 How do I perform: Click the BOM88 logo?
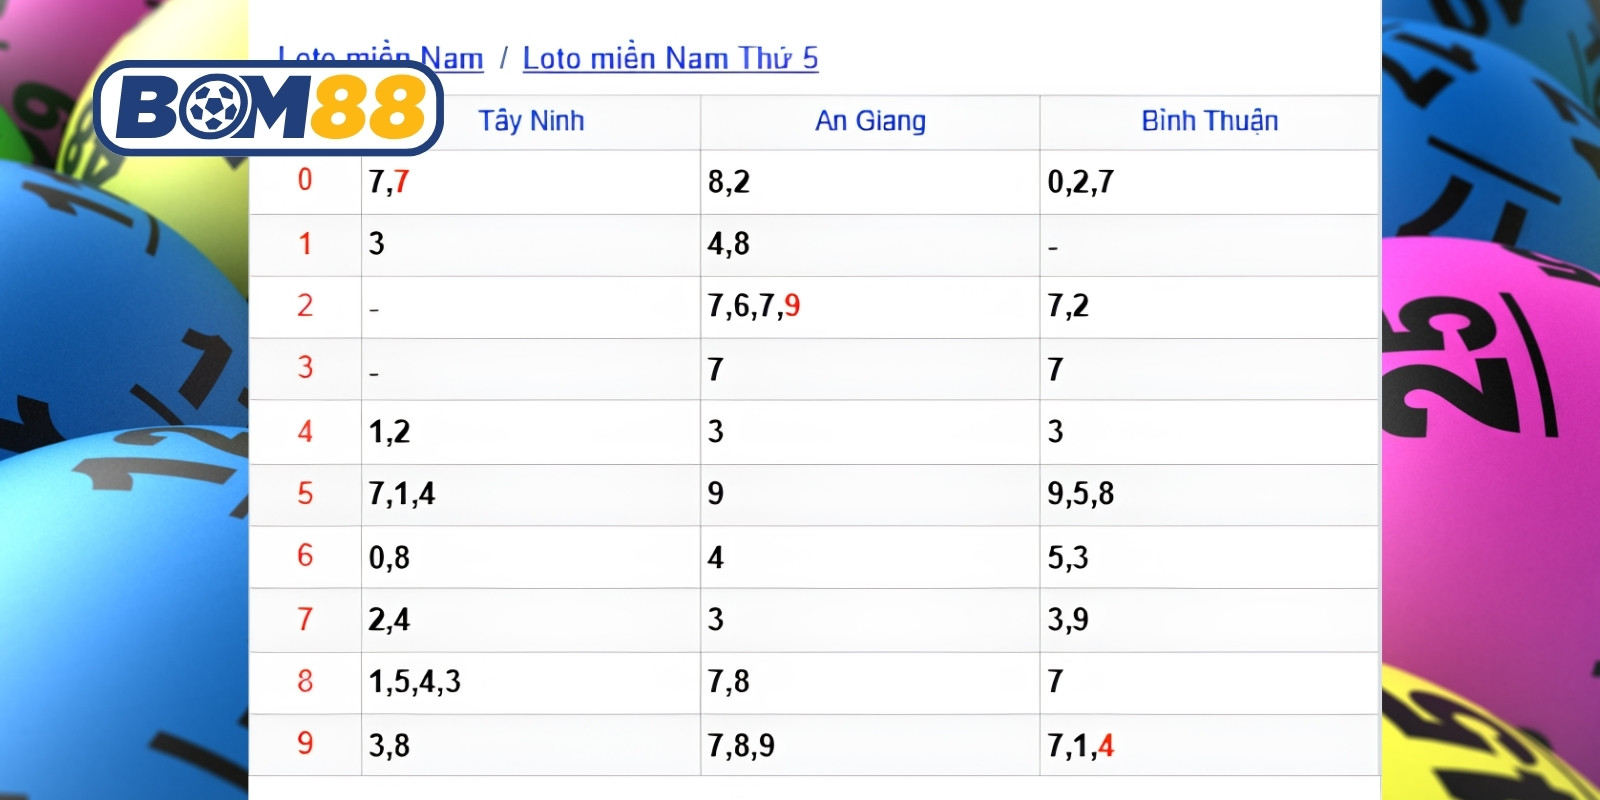coord(268,108)
